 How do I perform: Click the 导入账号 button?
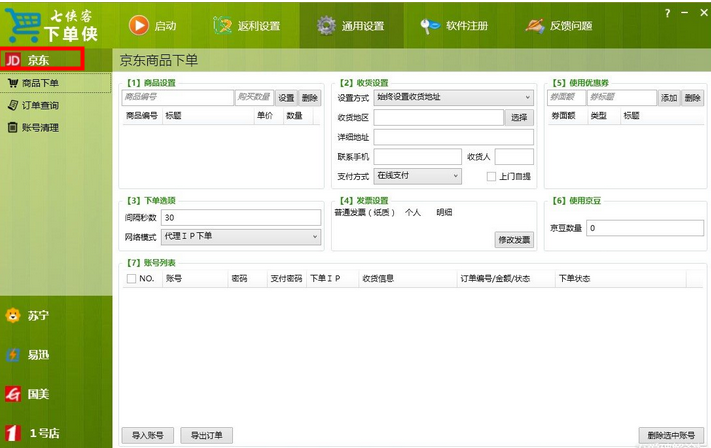pyautogui.click(x=147, y=435)
